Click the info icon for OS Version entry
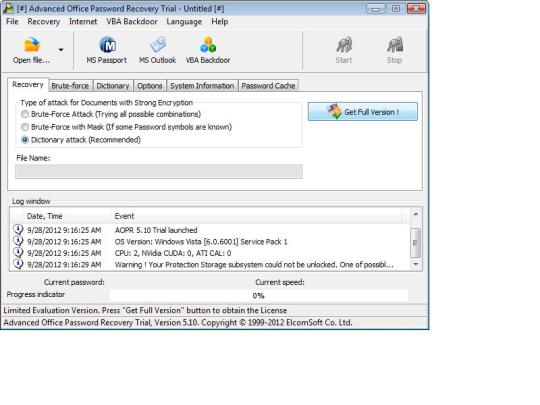Screen dimensions: 540x405 click(x=18, y=241)
